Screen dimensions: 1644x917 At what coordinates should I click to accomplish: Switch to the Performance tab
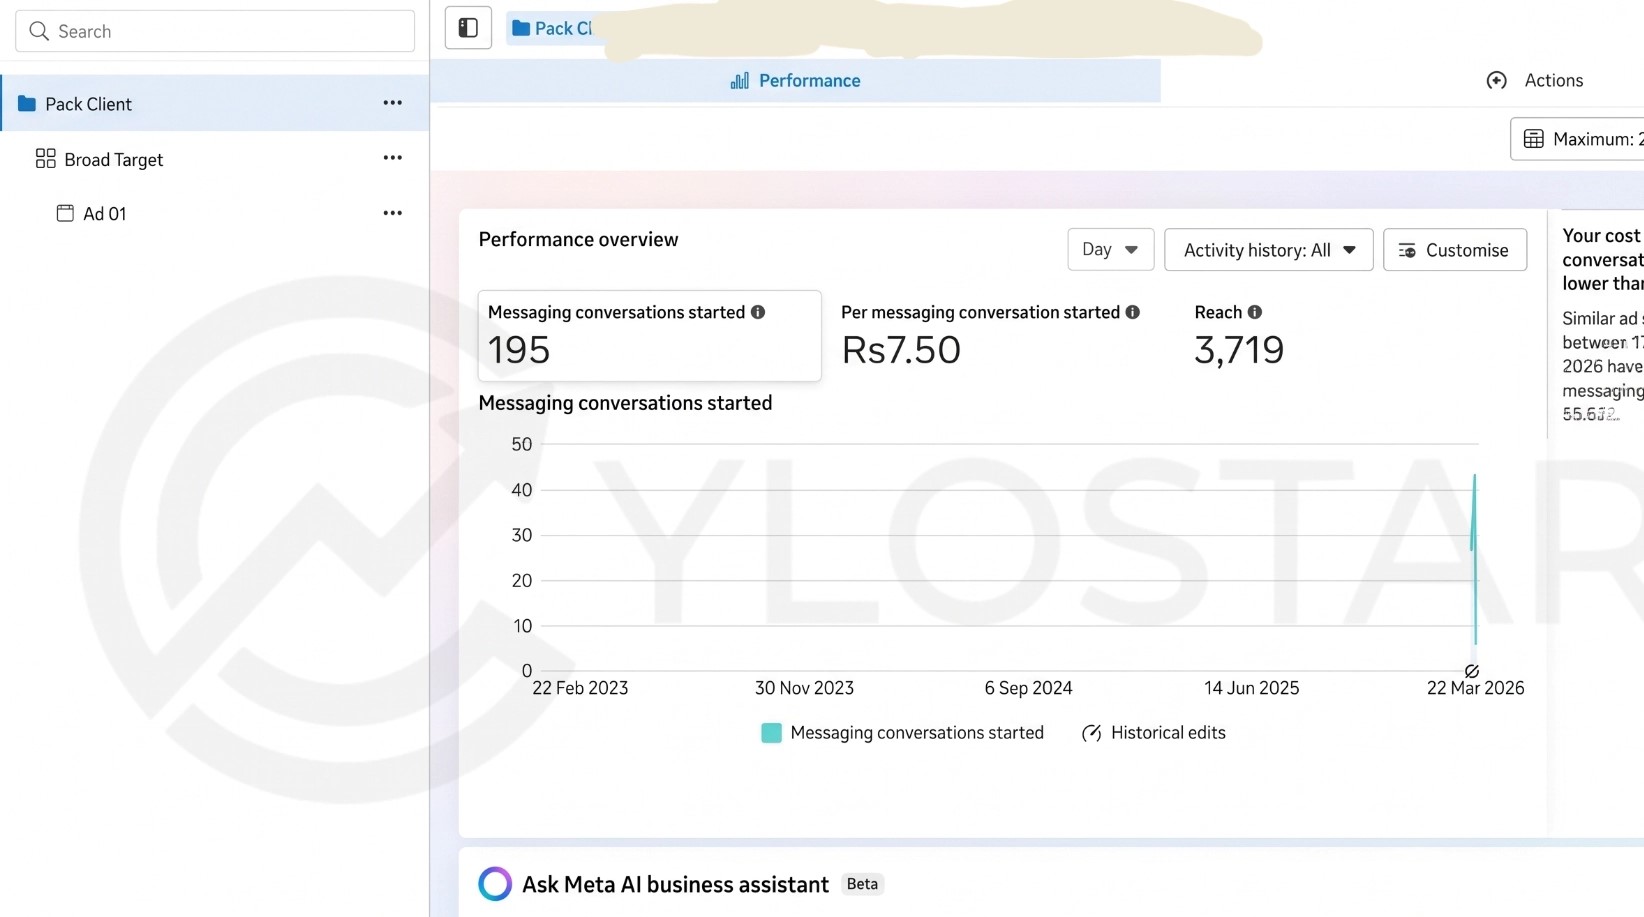coord(795,81)
